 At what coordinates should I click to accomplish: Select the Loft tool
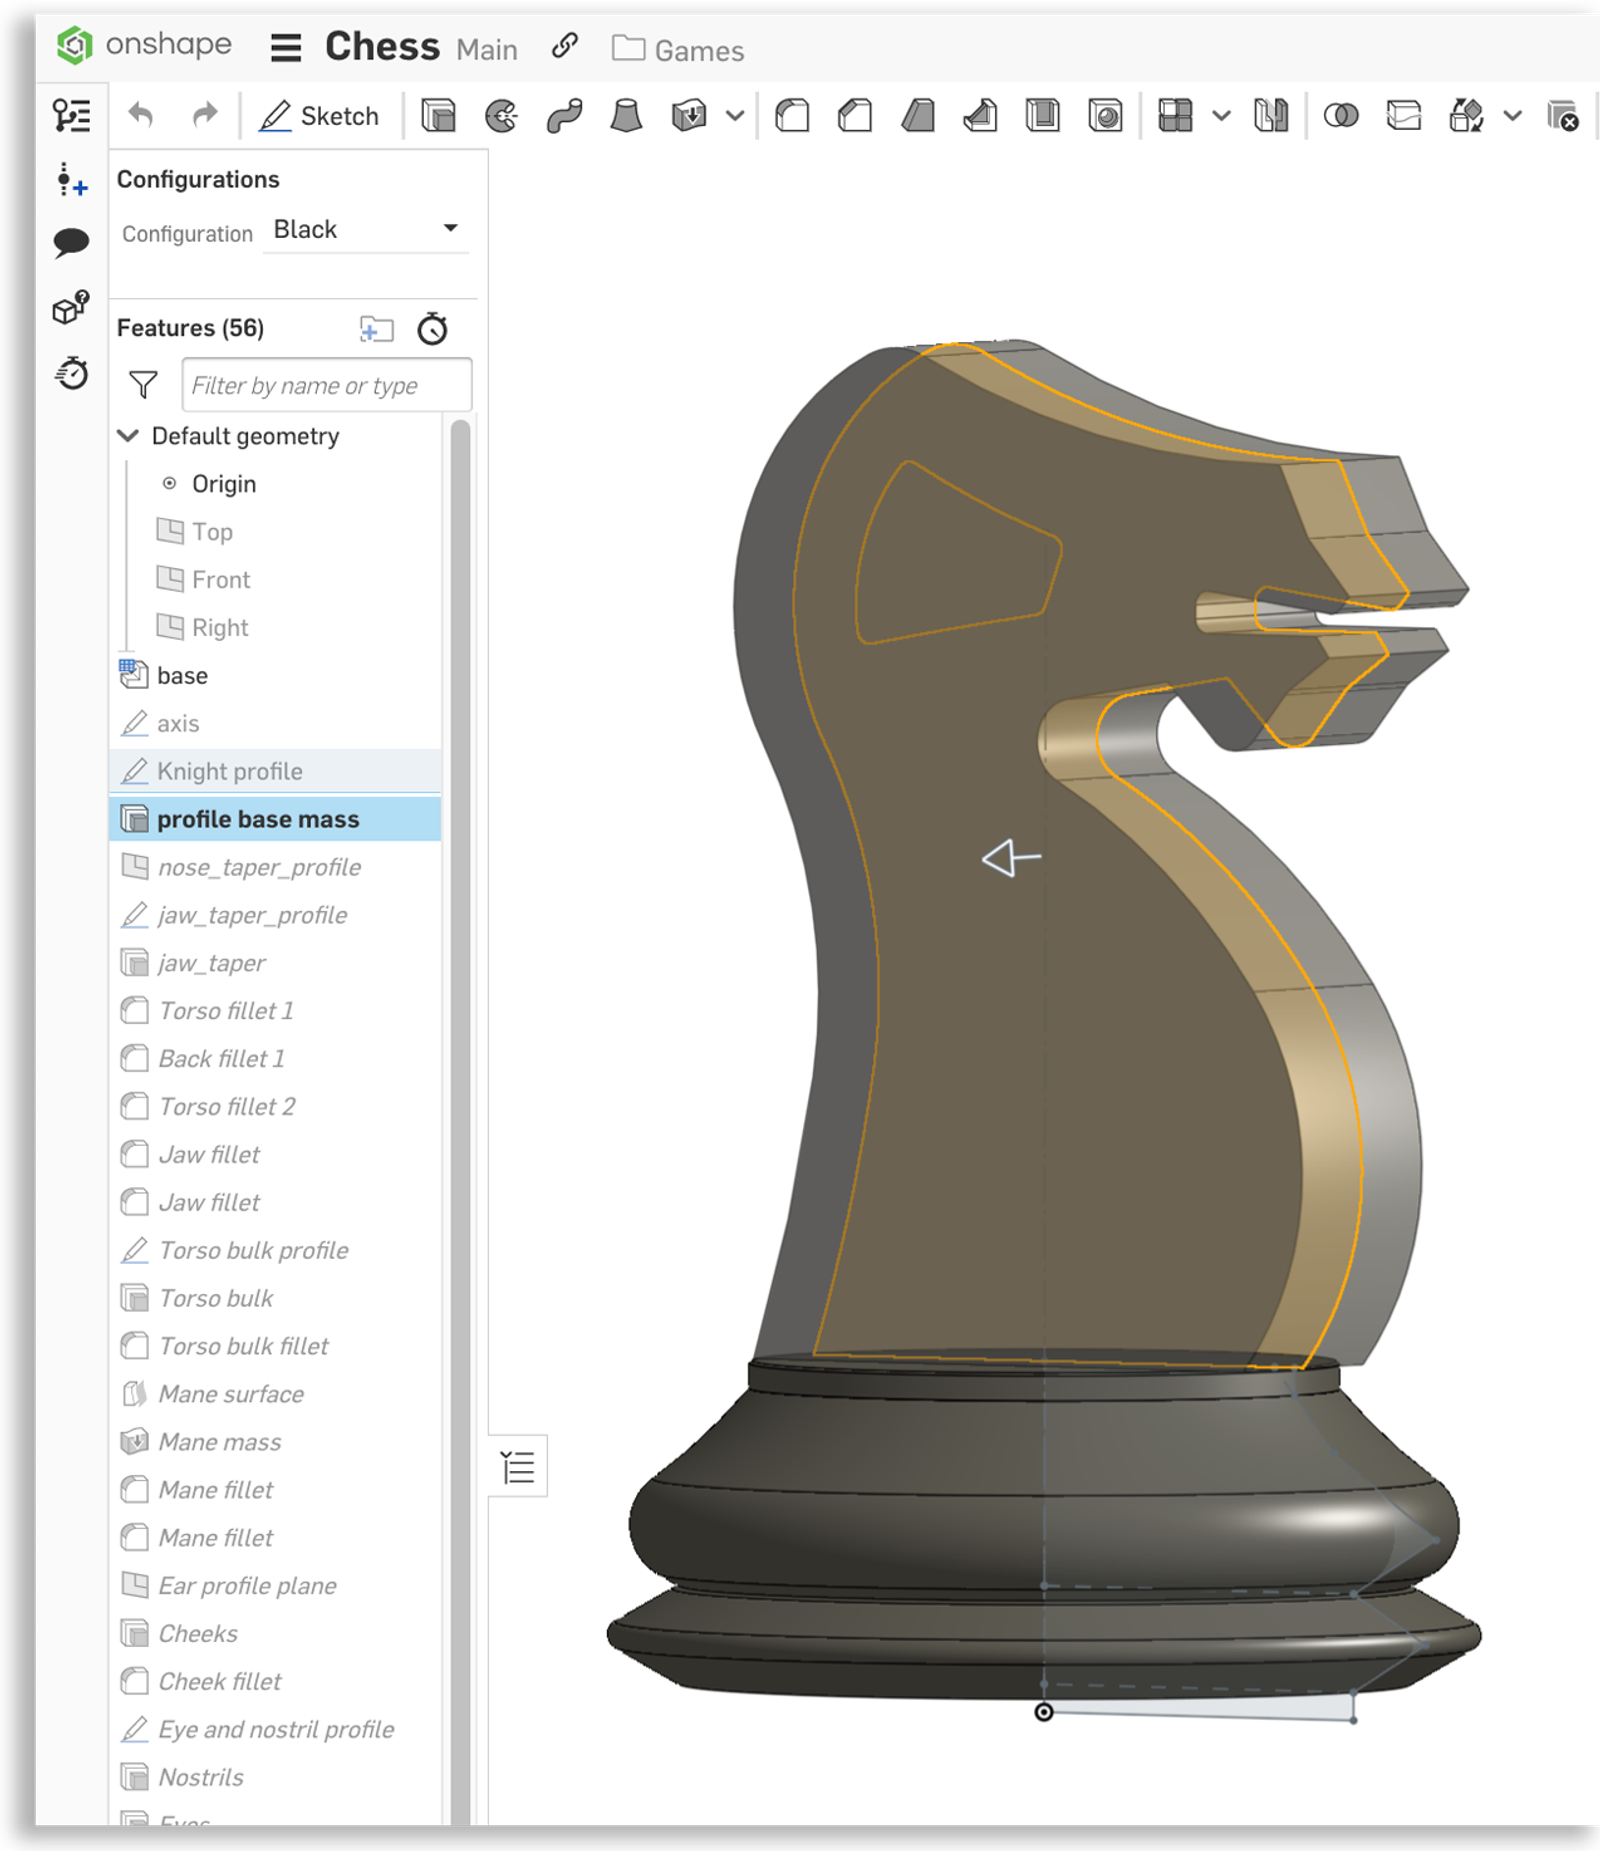click(x=625, y=116)
